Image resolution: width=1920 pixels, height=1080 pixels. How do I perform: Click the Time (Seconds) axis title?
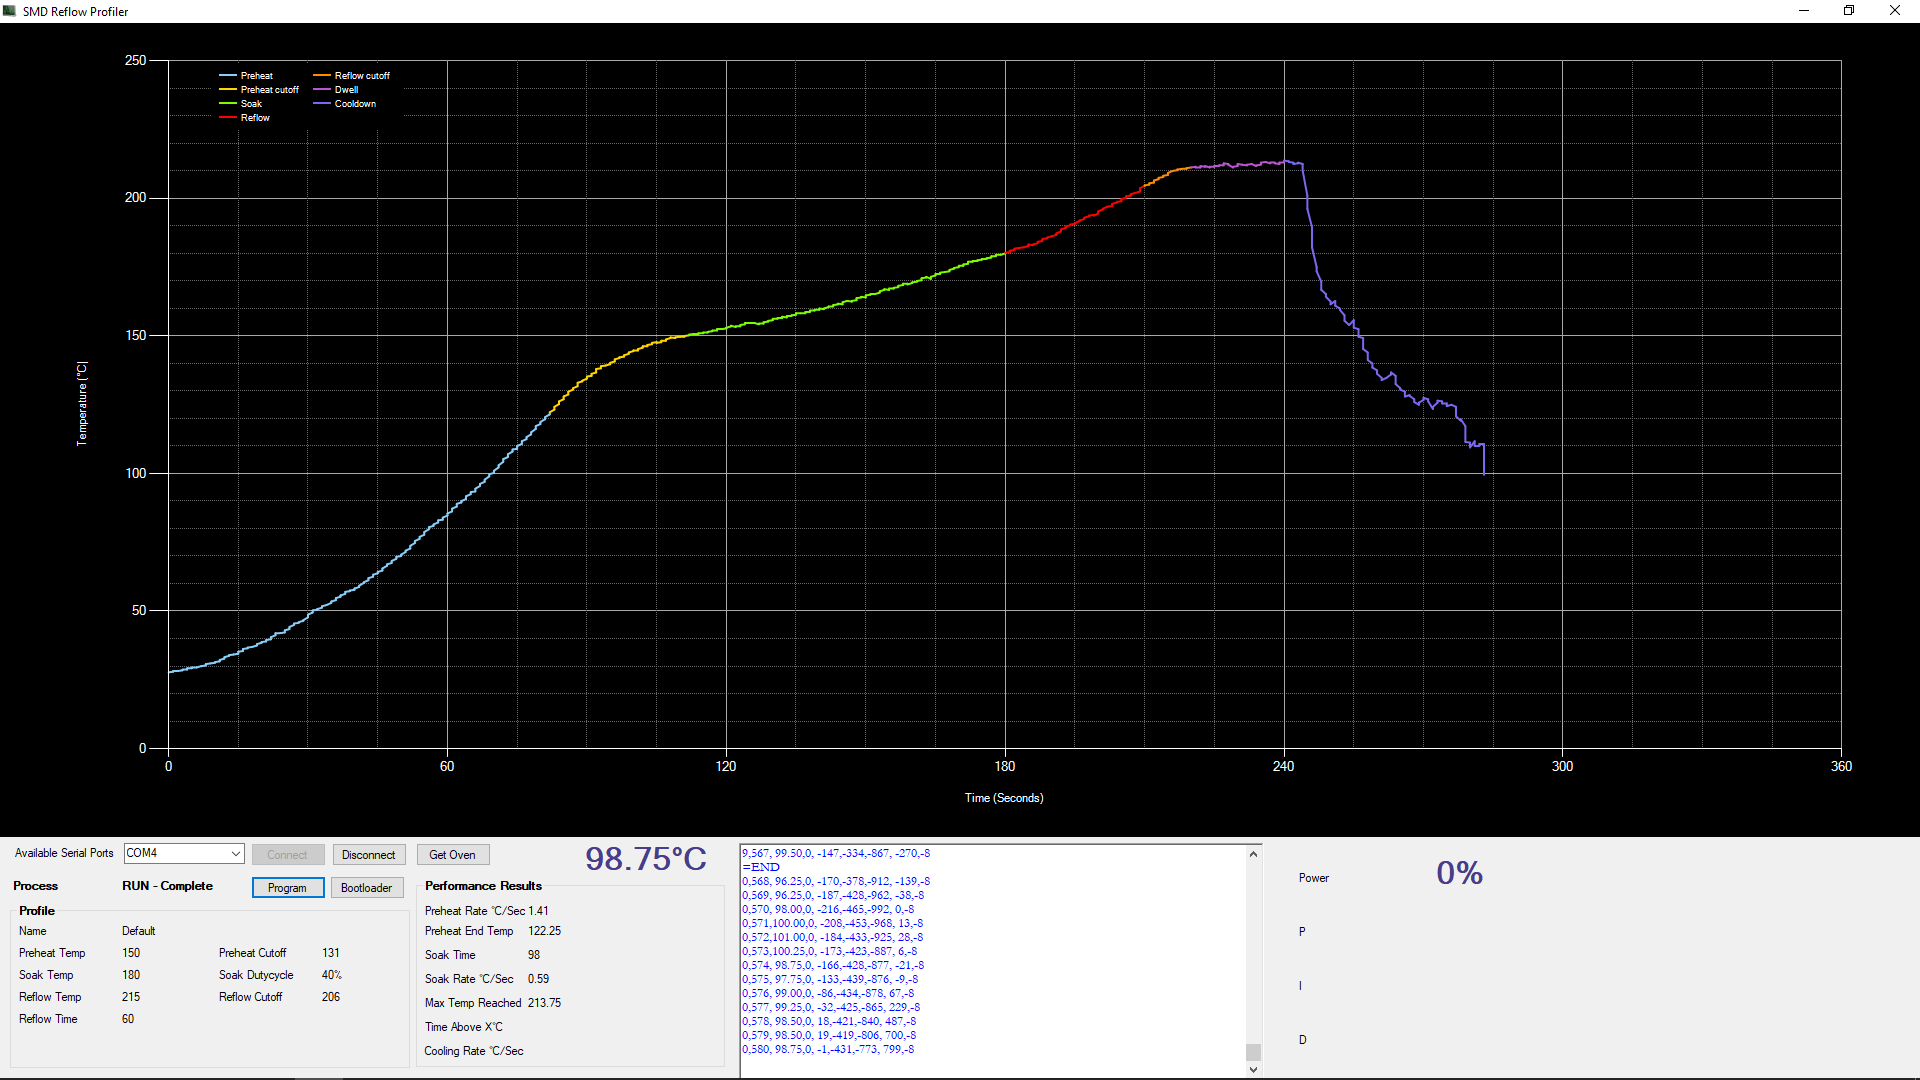coord(1004,798)
